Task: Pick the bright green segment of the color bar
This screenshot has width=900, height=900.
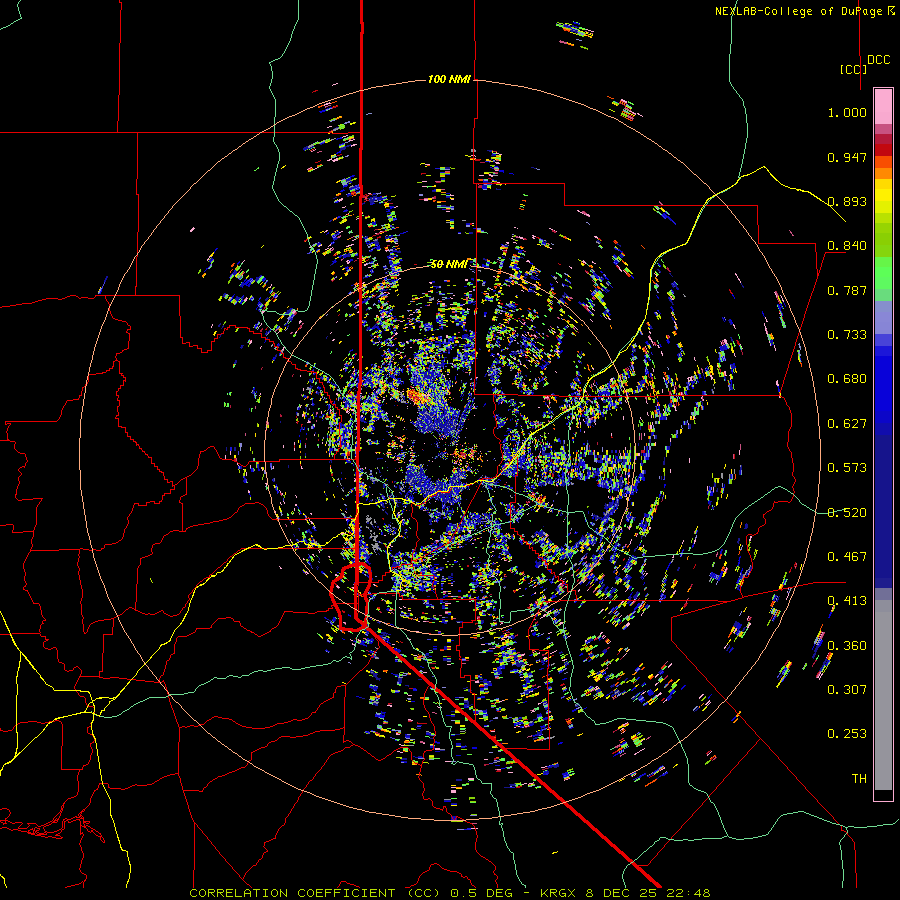Action: pyautogui.click(x=883, y=273)
